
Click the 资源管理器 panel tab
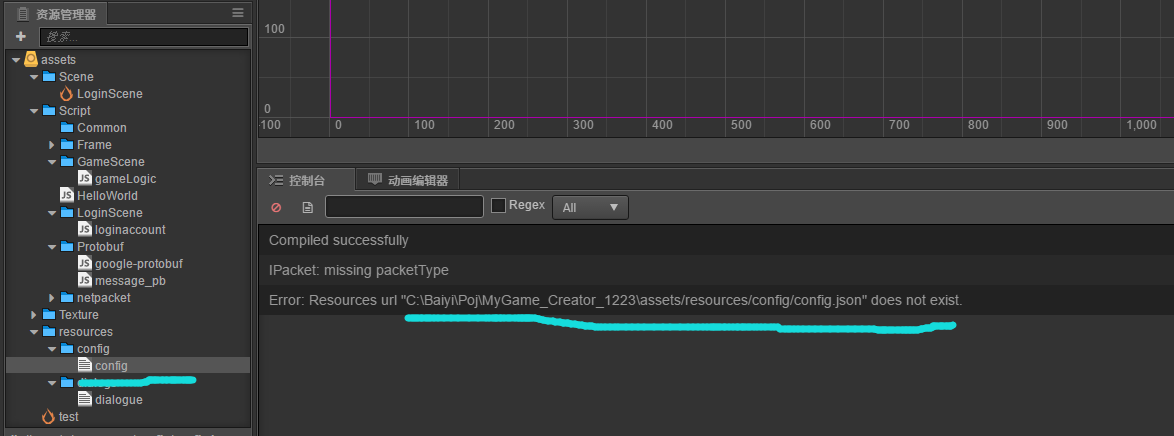pos(58,13)
